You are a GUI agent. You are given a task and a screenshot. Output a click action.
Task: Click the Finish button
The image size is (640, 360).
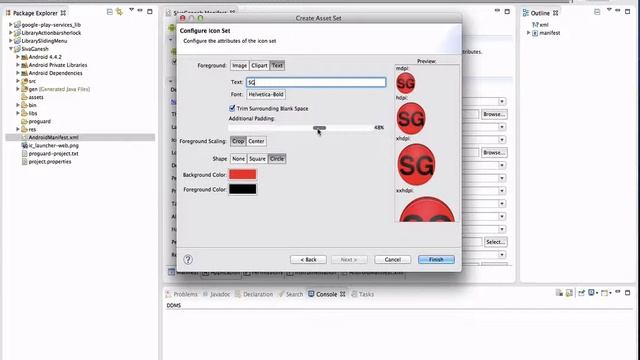pyautogui.click(x=436, y=260)
